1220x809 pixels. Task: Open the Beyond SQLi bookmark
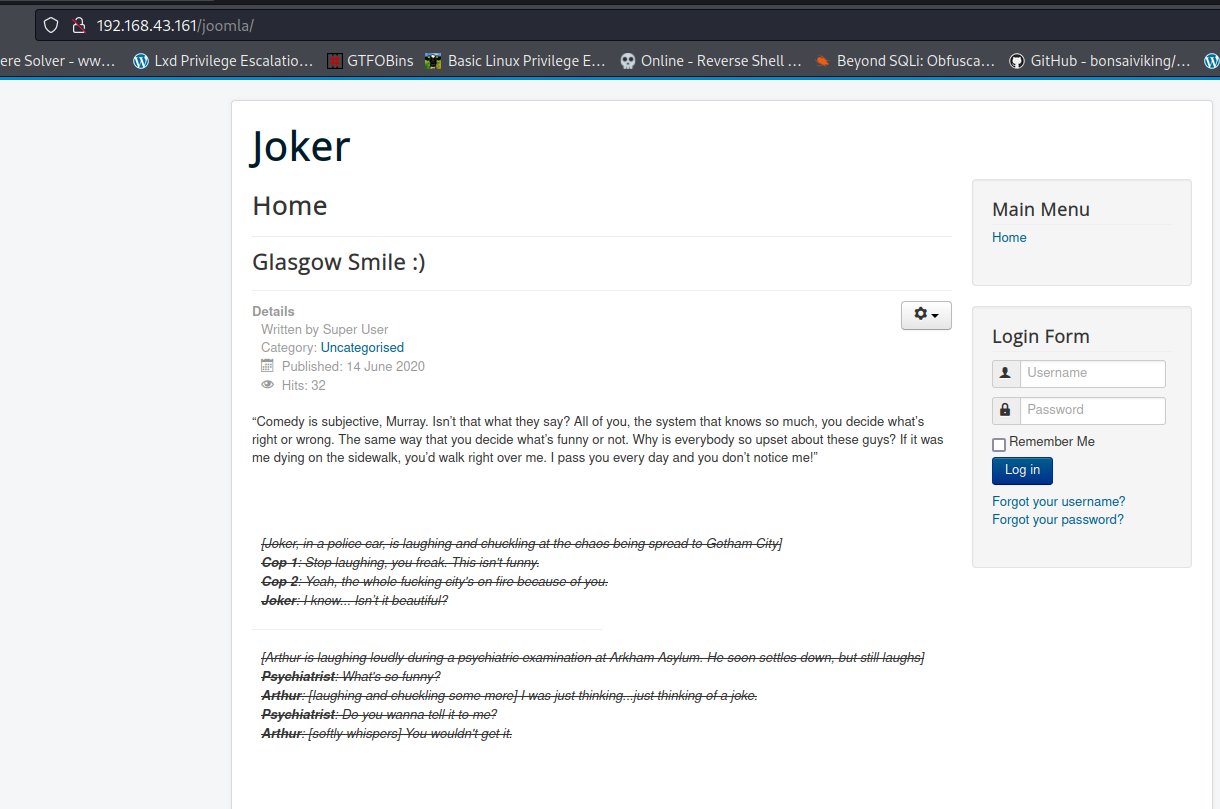(x=904, y=61)
